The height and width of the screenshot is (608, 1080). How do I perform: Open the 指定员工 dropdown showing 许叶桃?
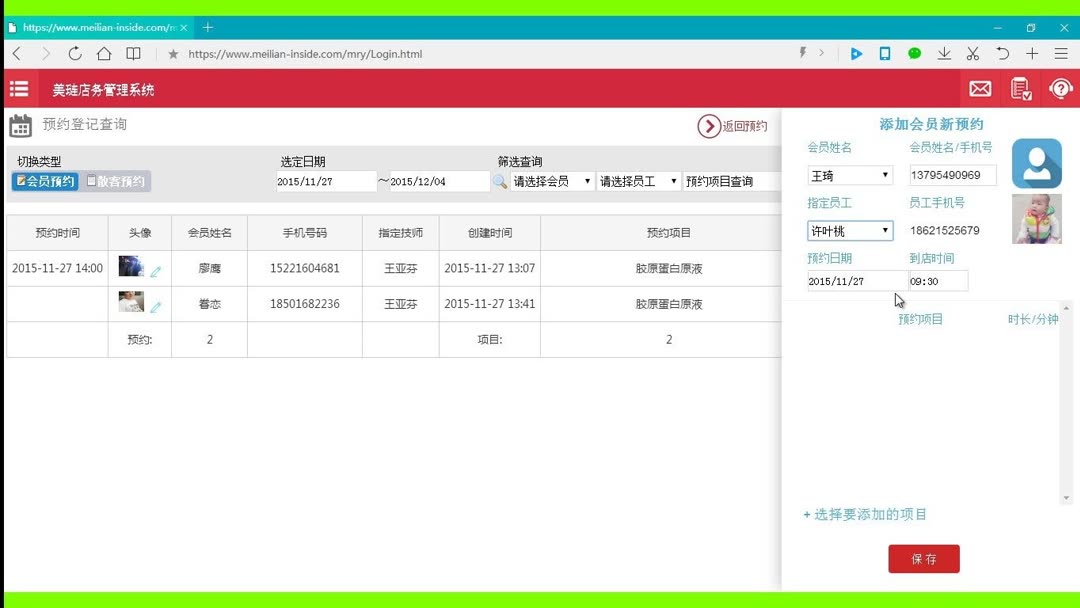tap(849, 230)
